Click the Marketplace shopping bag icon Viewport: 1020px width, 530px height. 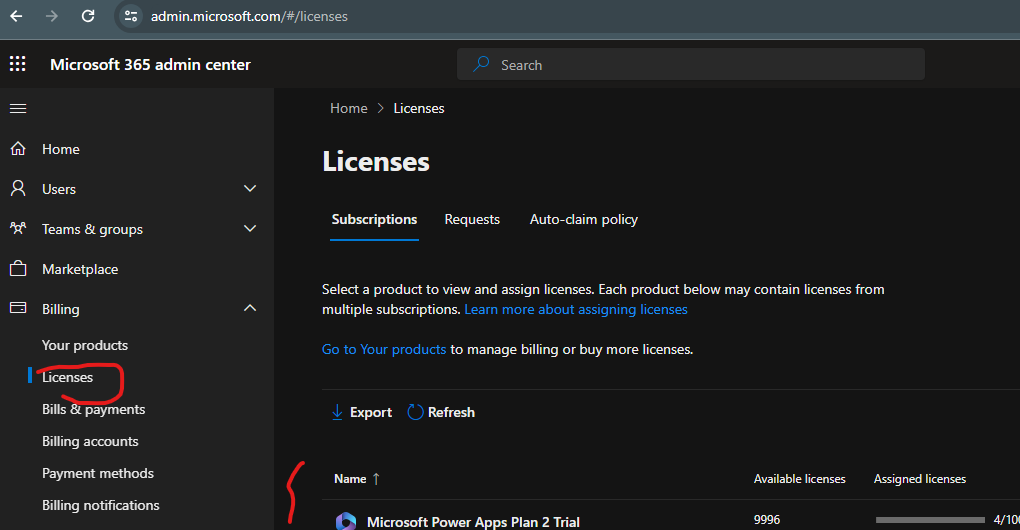pyautogui.click(x=18, y=269)
